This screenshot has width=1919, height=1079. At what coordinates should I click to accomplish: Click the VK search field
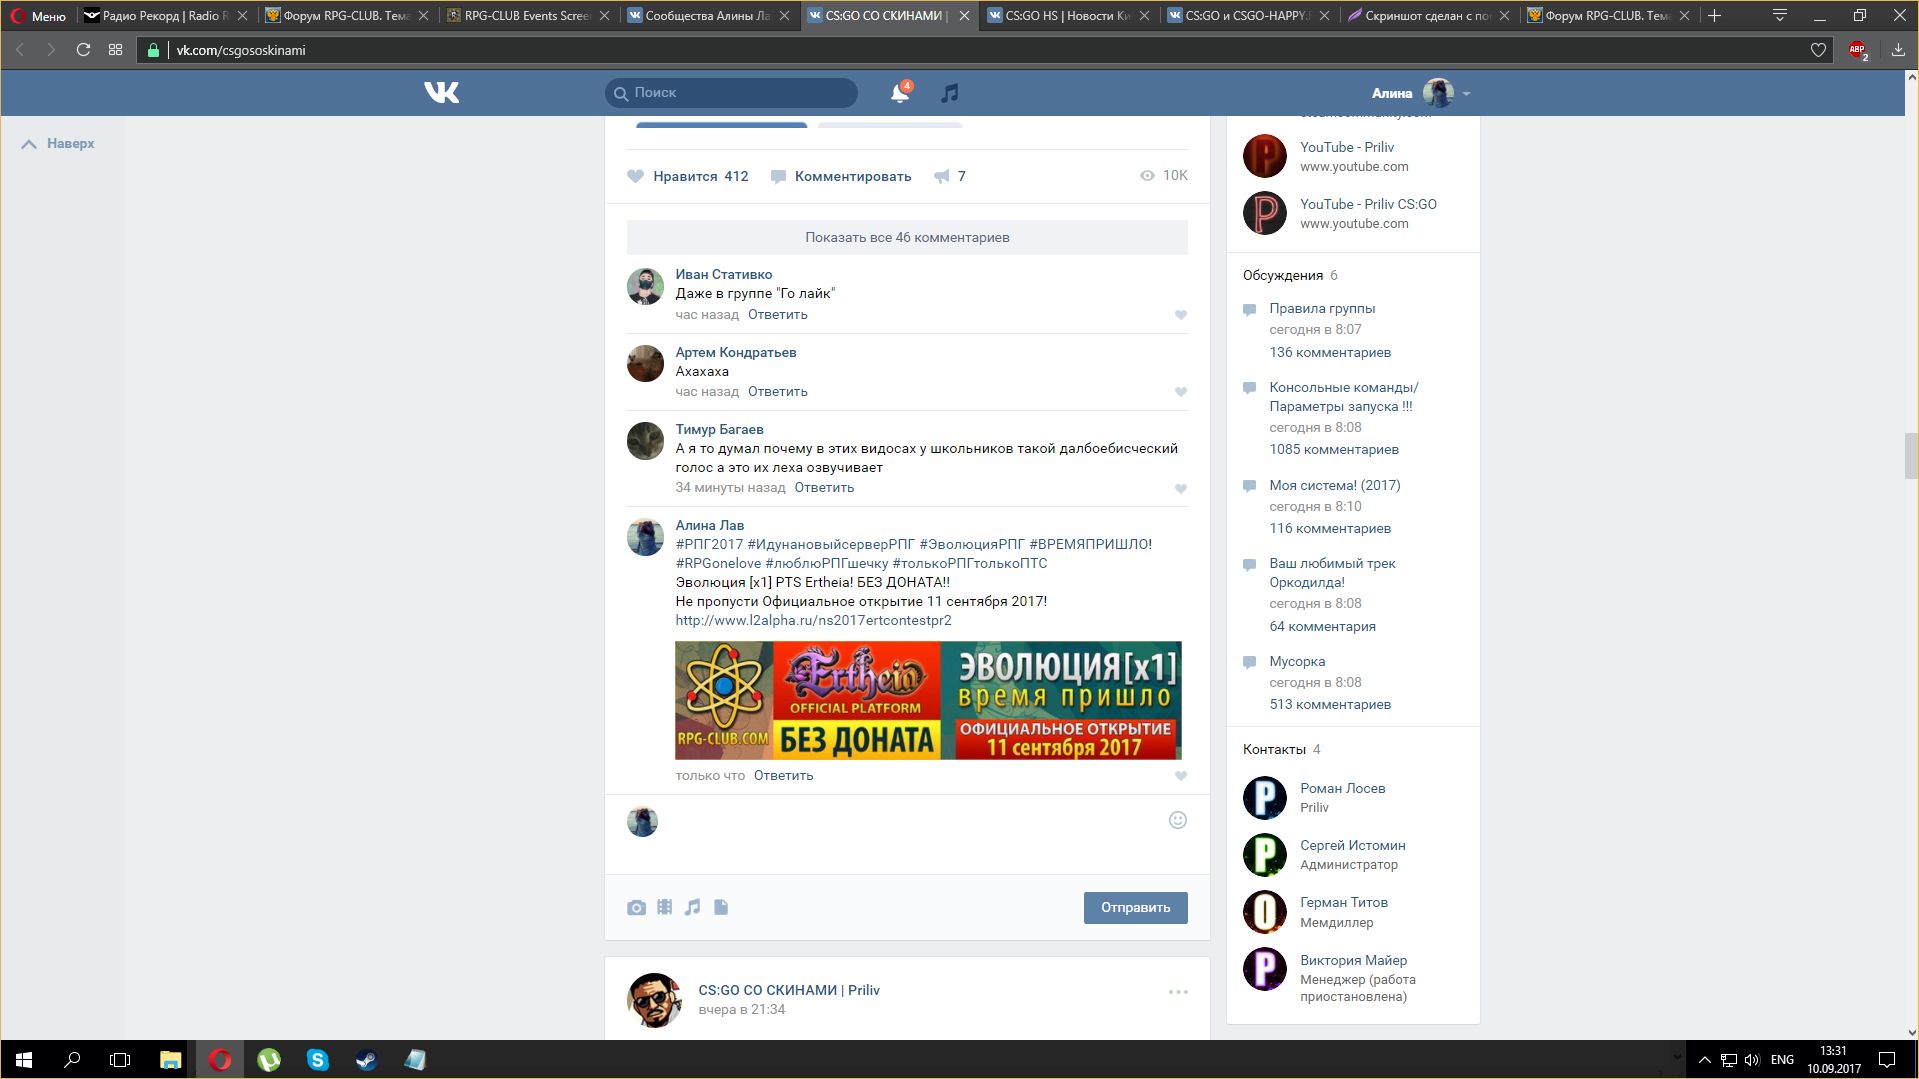coord(731,93)
